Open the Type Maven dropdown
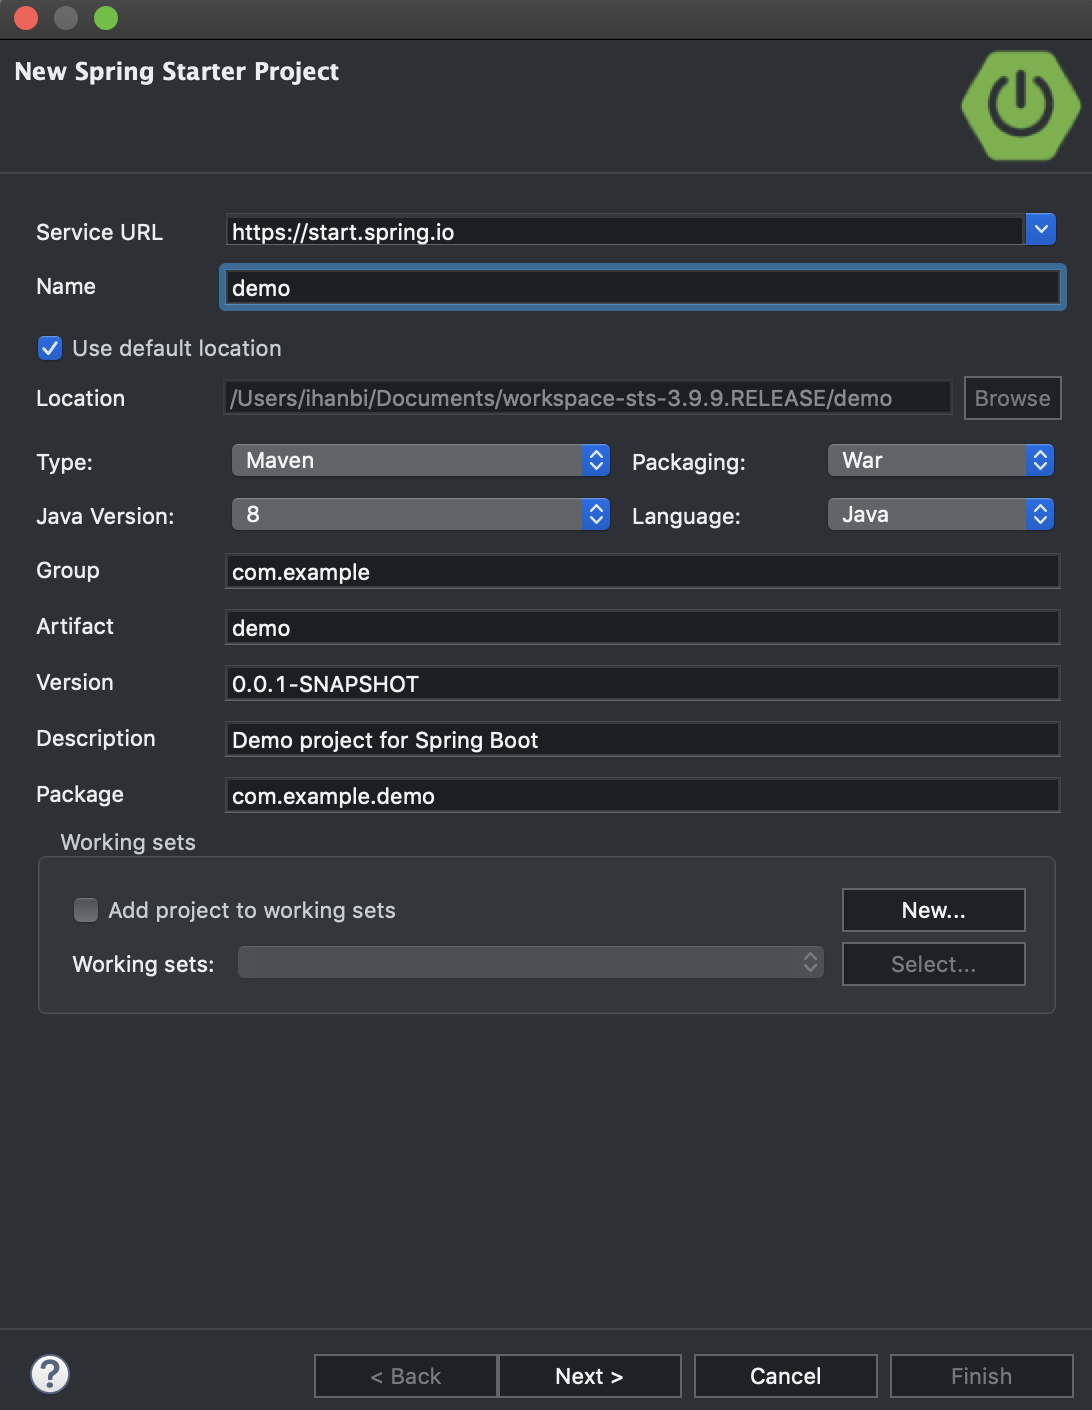The height and width of the screenshot is (1410, 1092). 420,460
